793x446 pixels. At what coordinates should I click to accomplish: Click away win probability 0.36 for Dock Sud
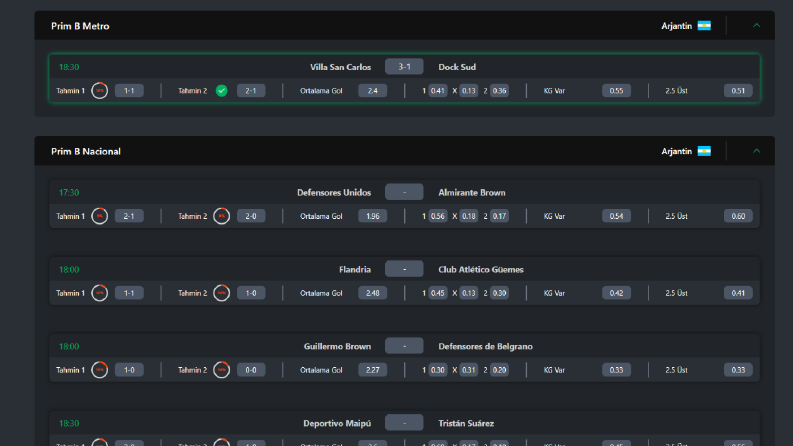499,91
